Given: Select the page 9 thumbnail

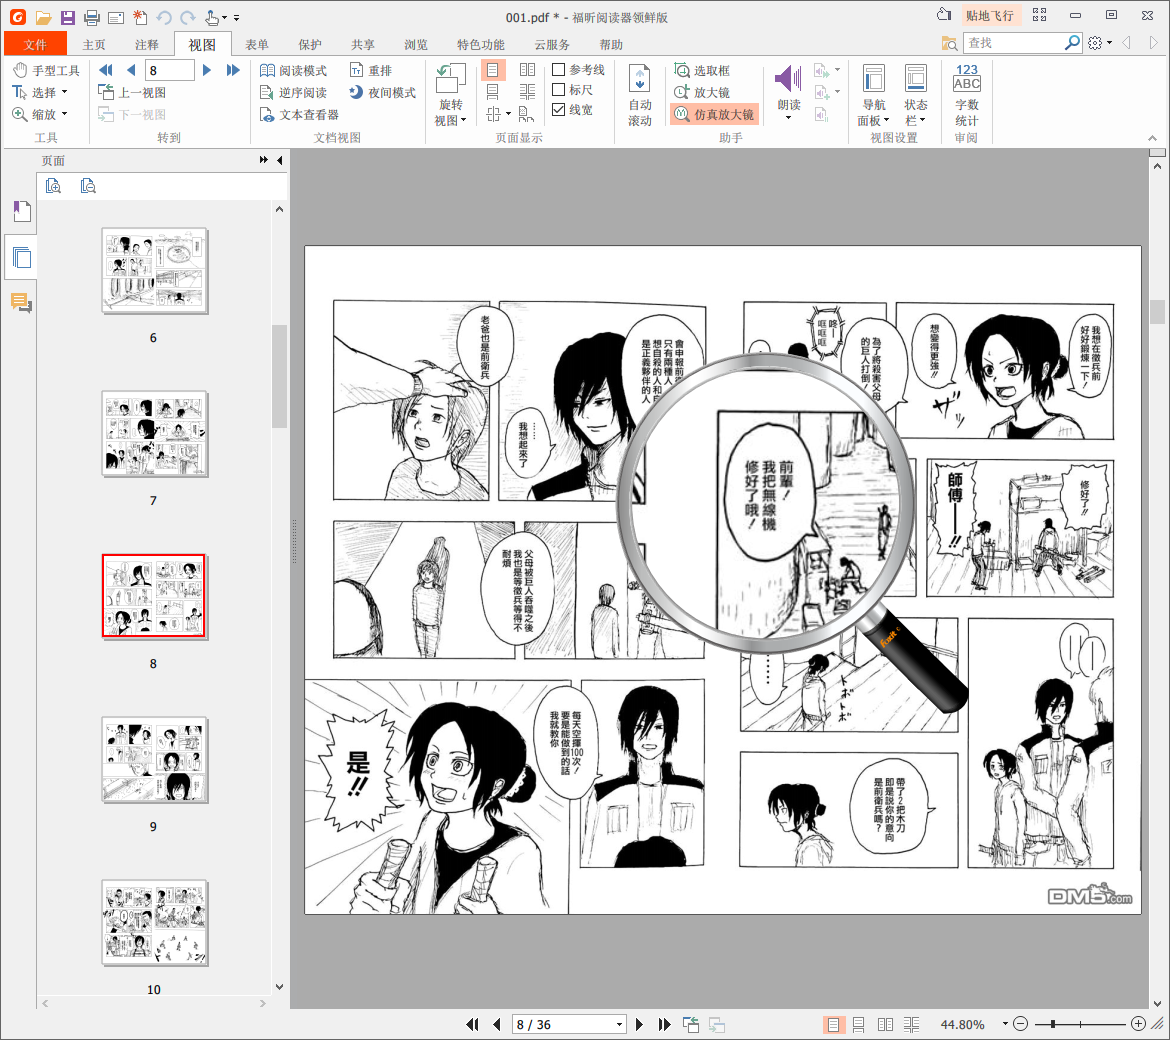Looking at the screenshot, I should (154, 760).
